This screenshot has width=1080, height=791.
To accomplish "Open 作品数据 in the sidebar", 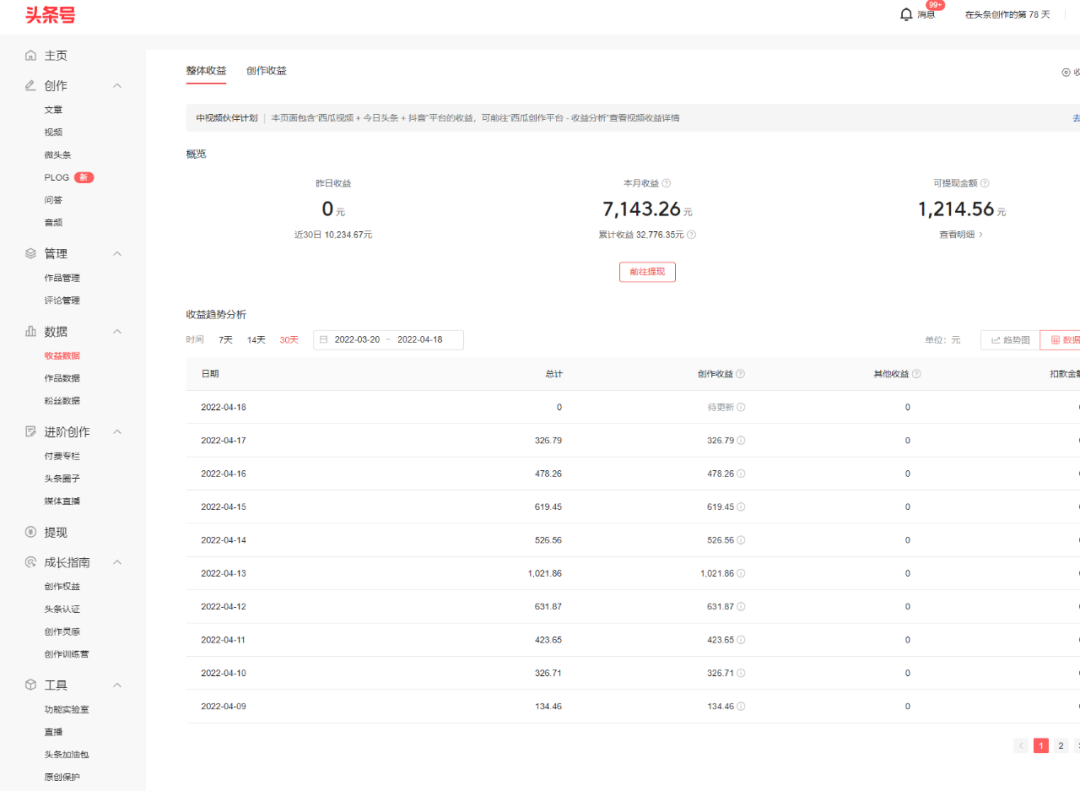I will (x=62, y=378).
